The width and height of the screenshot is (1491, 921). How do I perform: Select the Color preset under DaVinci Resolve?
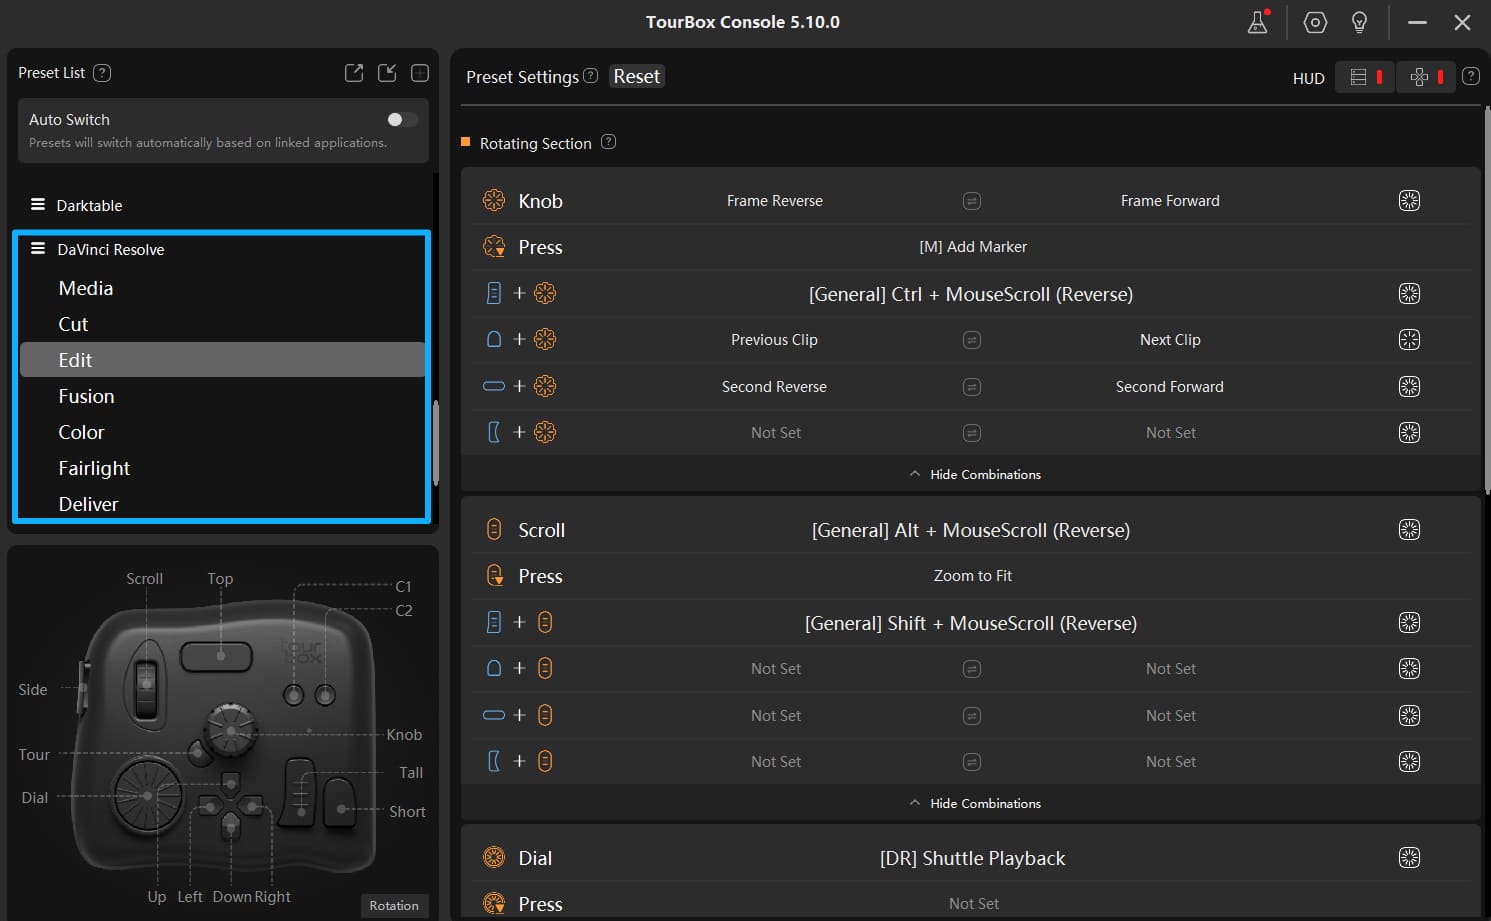[x=81, y=432]
